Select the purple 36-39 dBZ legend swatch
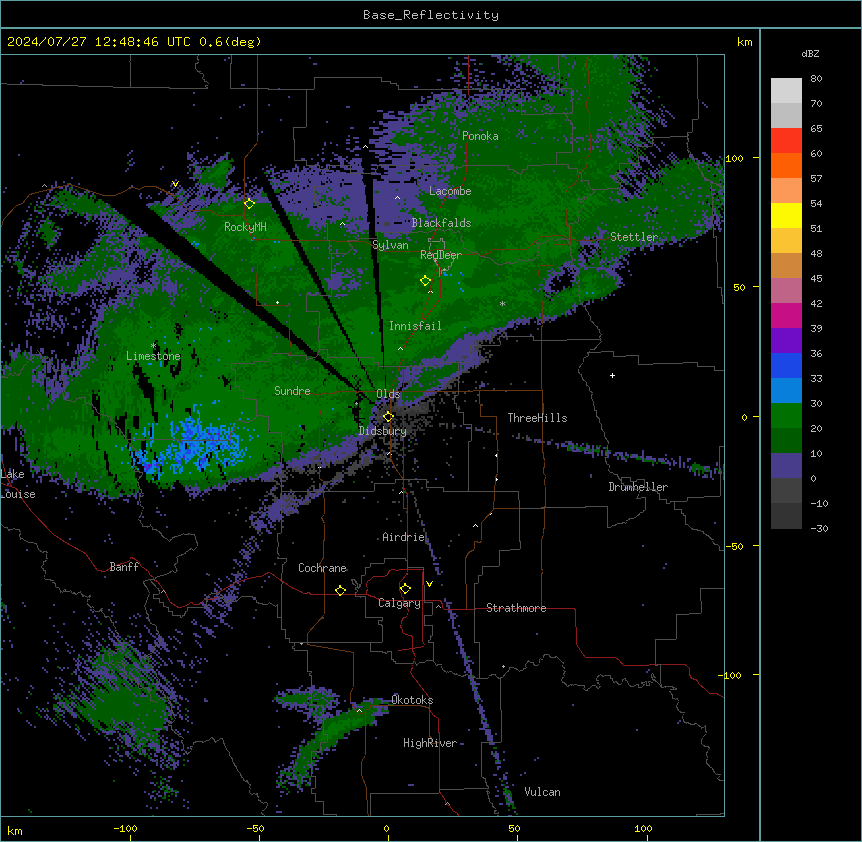Viewport: 862px width, 842px height. (x=786, y=341)
